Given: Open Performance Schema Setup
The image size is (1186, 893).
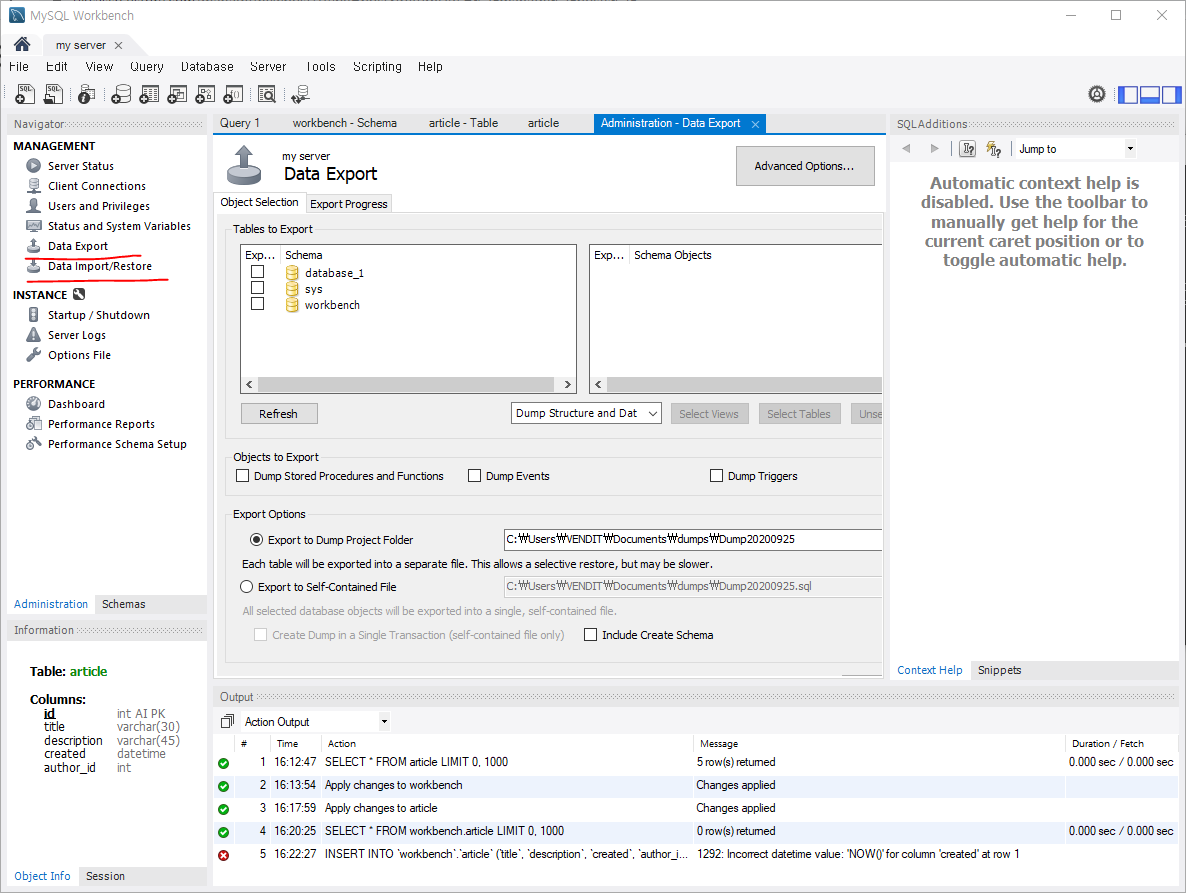Looking at the screenshot, I should click(117, 444).
